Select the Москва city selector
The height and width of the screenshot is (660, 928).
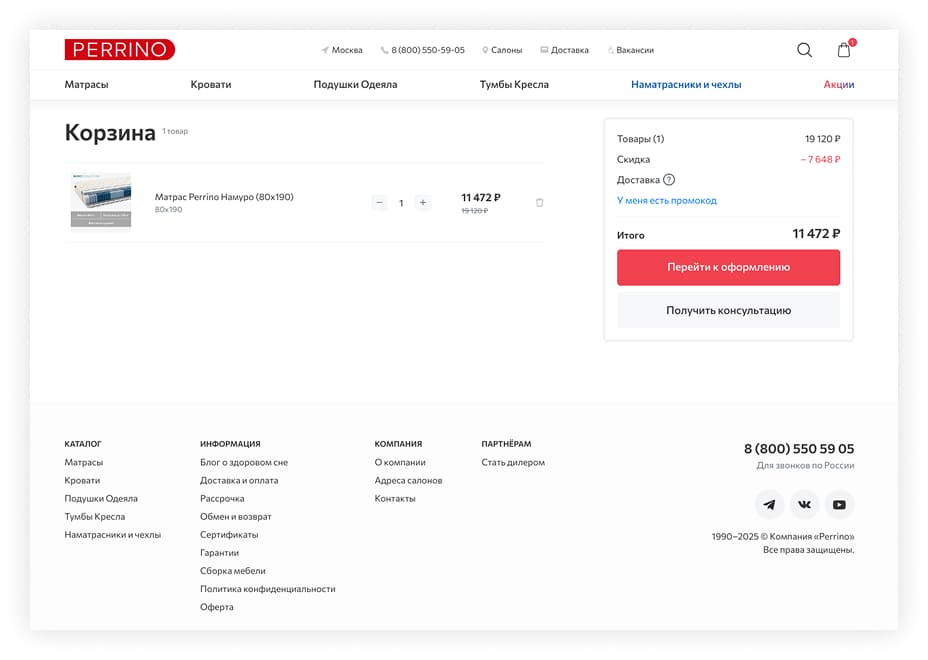(x=342, y=50)
